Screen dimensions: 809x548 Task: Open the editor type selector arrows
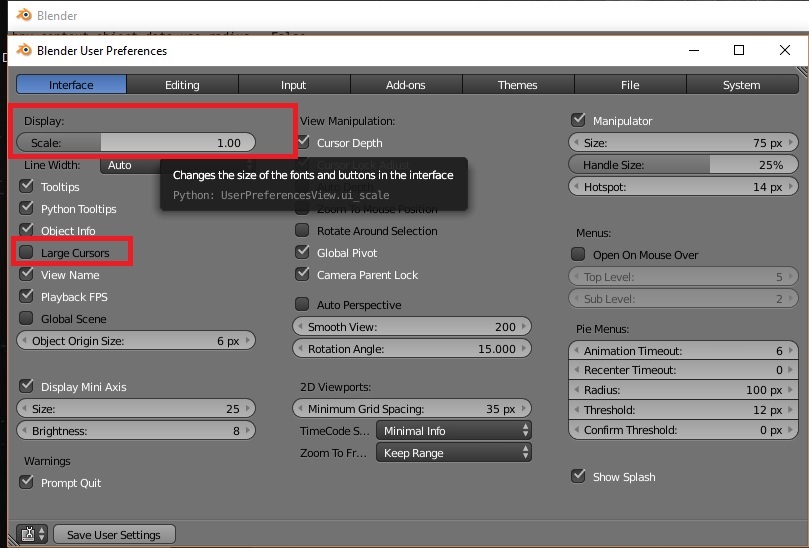pyautogui.click(x=42, y=534)
